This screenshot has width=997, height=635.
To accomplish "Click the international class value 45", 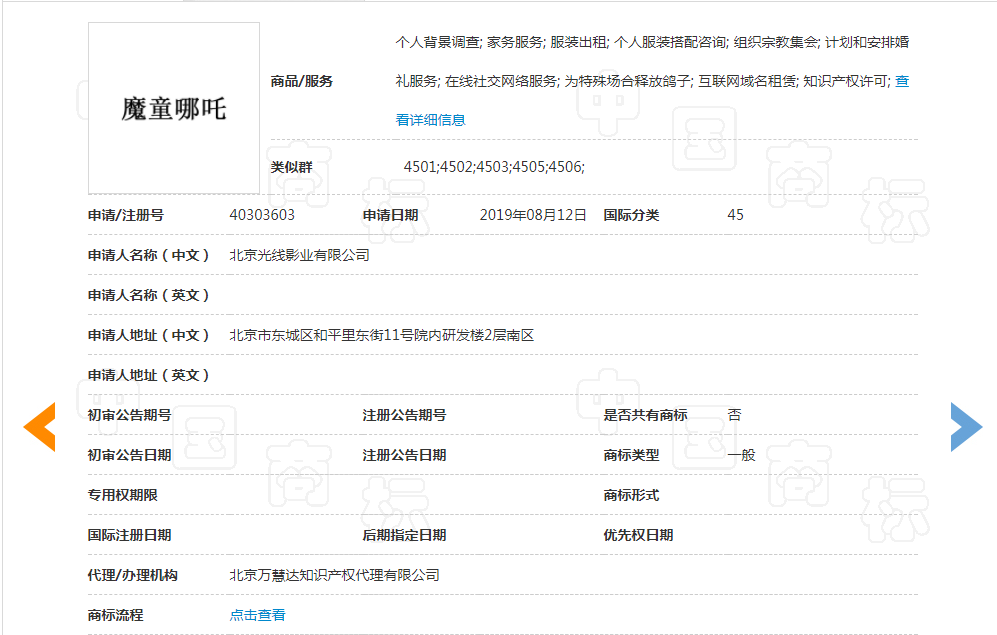I will point(735,215).
